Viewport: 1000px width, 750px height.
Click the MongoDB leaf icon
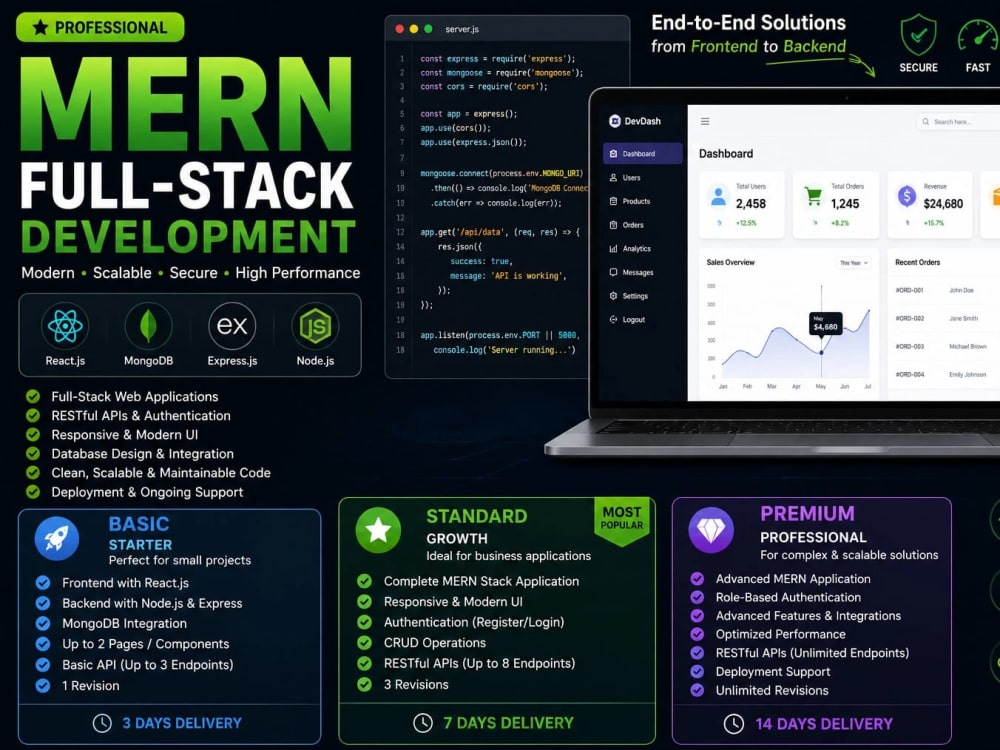pyautogui.click(x=148, y=326)
